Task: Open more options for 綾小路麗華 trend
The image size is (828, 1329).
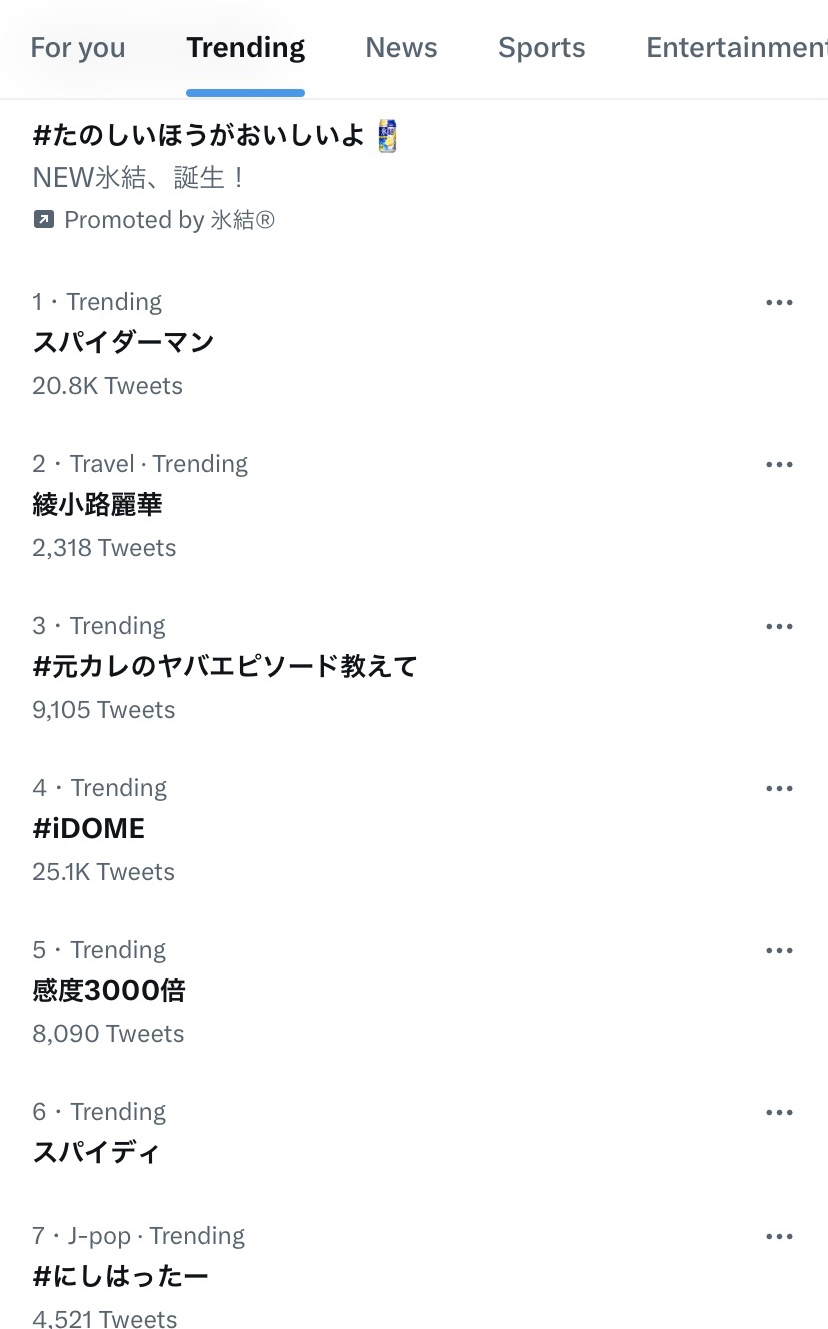Action: [779, 465]
